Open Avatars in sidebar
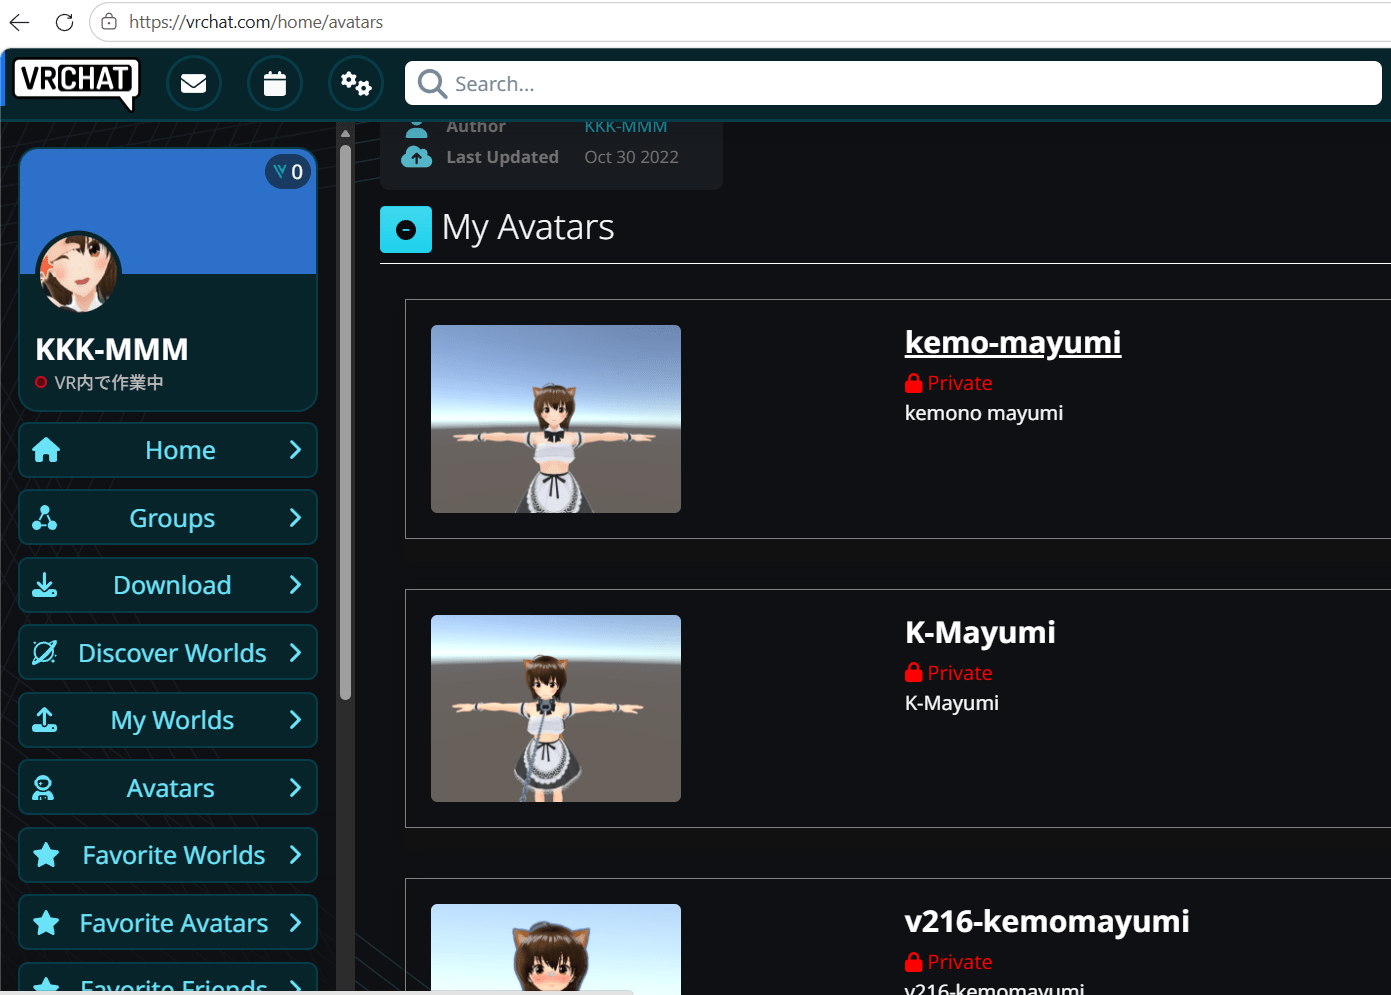 168,788
